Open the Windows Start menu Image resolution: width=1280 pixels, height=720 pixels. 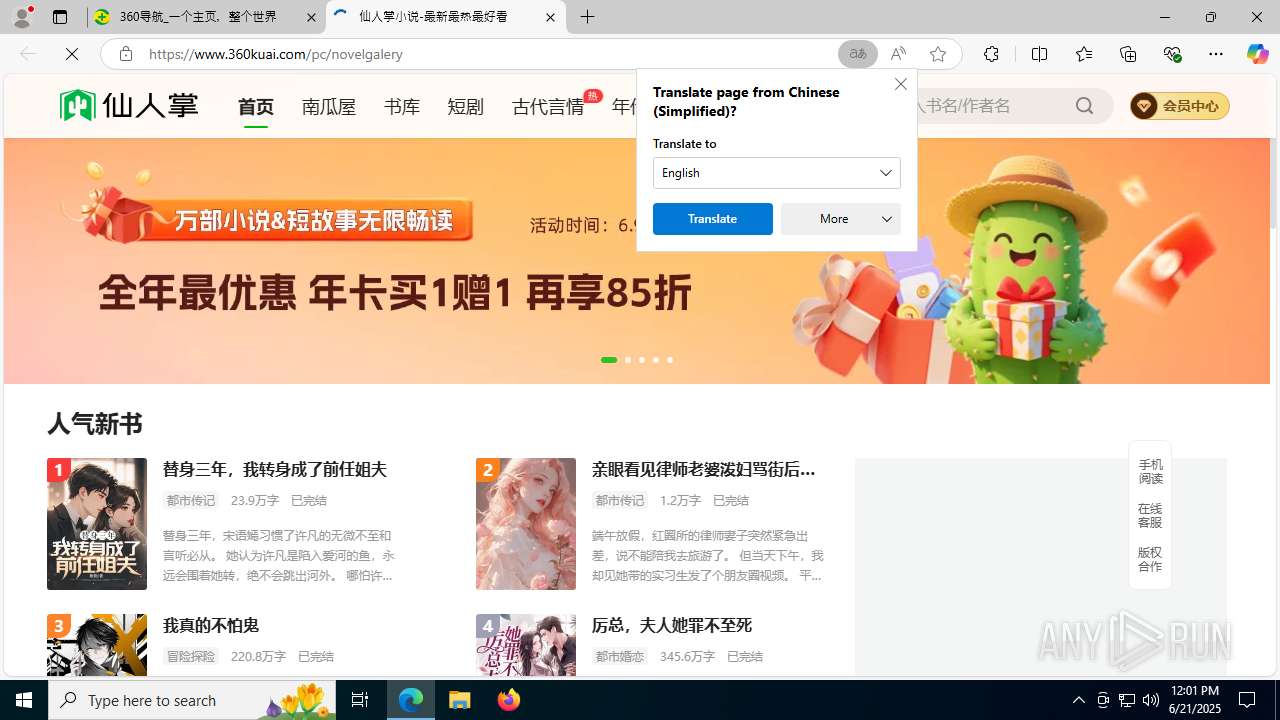(x=24, y=700)
